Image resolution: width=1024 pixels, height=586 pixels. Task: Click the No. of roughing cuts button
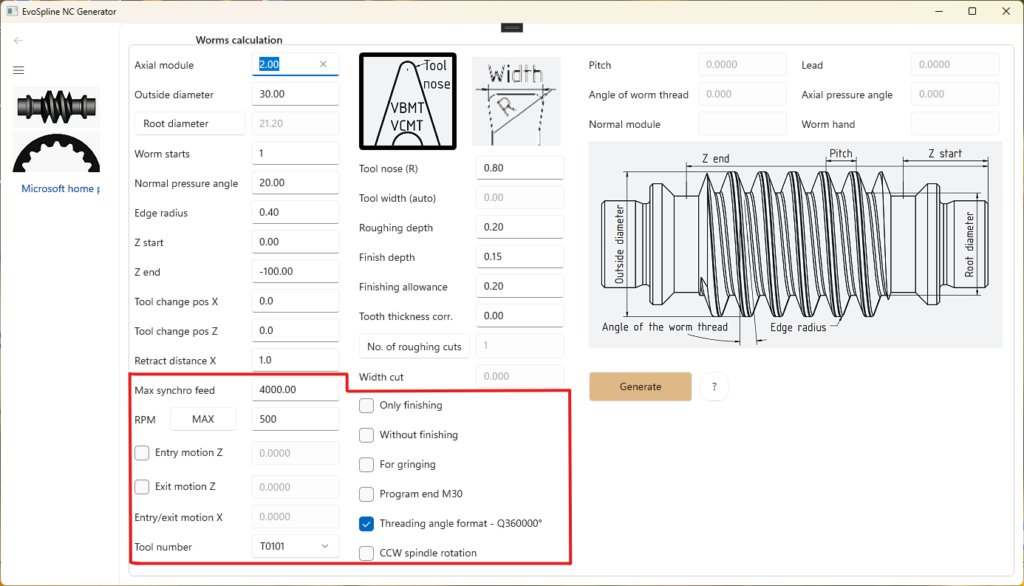click(414, 347)
